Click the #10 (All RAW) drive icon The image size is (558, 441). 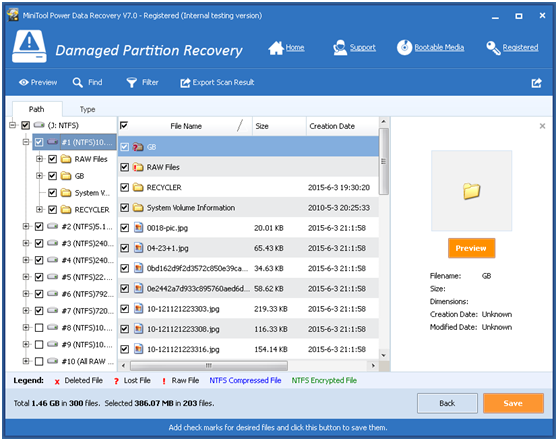coord(52,361)
